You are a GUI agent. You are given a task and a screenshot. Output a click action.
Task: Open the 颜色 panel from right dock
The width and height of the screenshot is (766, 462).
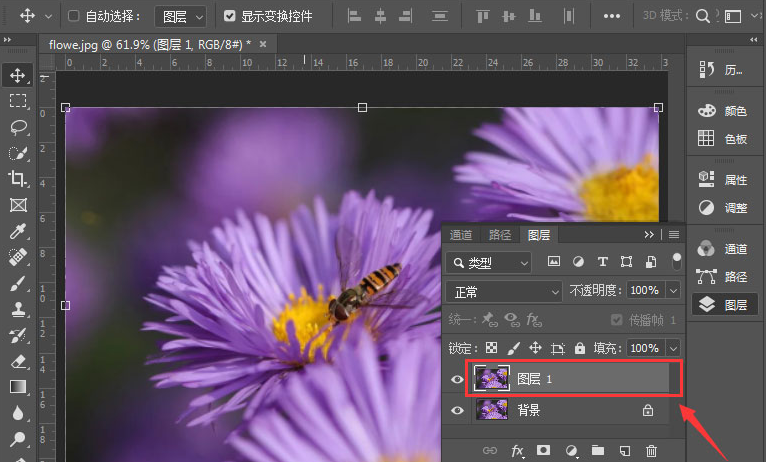pyautogui.click(x=723, y=111)
